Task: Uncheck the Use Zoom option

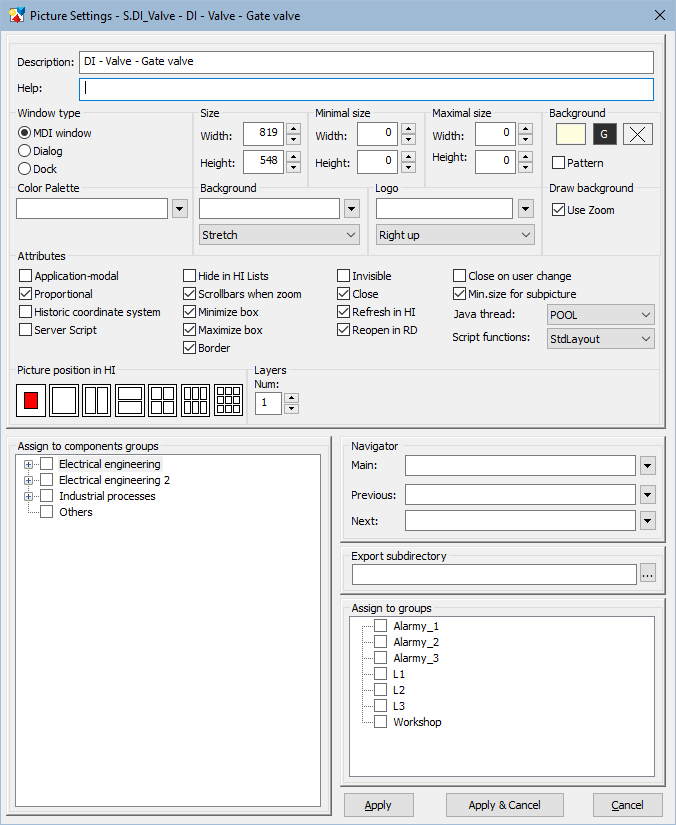Action: [x=559, y=210]
